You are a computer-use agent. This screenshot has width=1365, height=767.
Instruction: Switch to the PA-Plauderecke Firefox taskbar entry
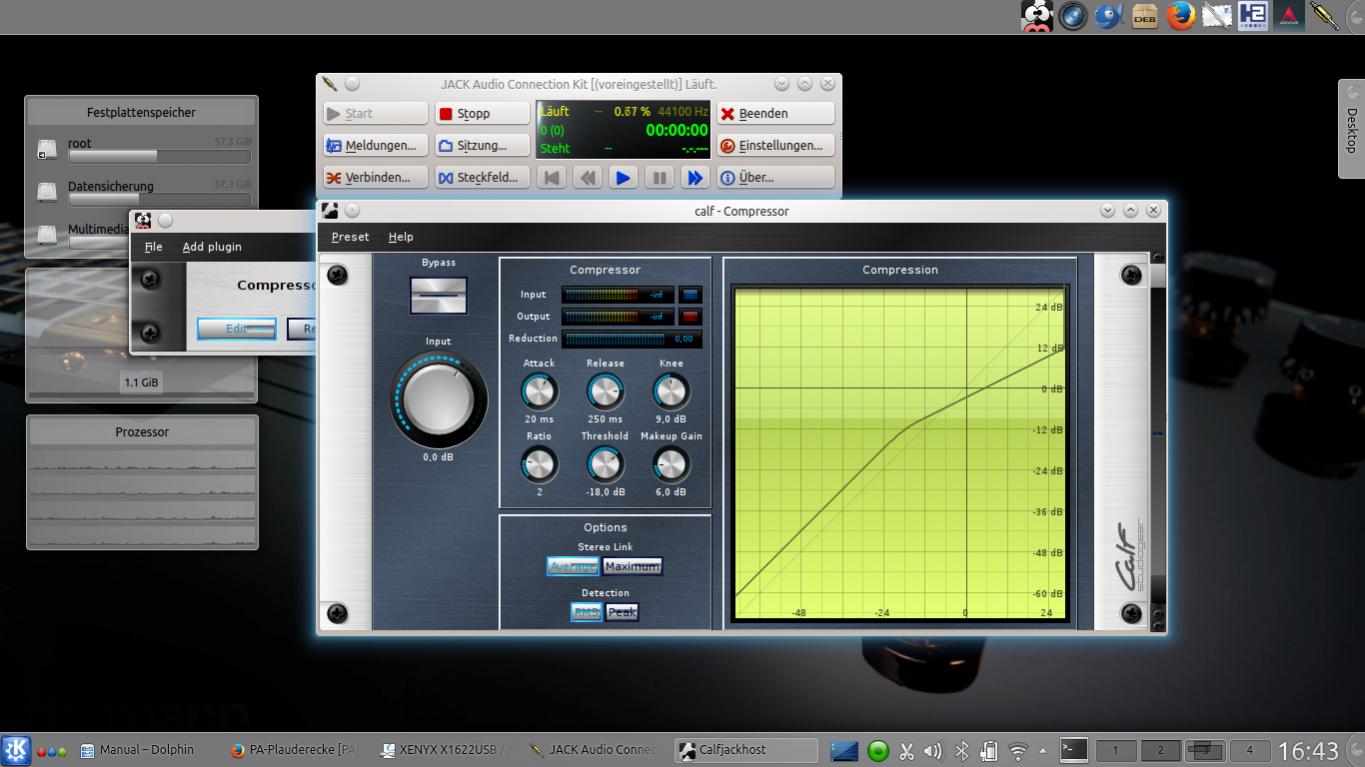click(x=294, y=750)
